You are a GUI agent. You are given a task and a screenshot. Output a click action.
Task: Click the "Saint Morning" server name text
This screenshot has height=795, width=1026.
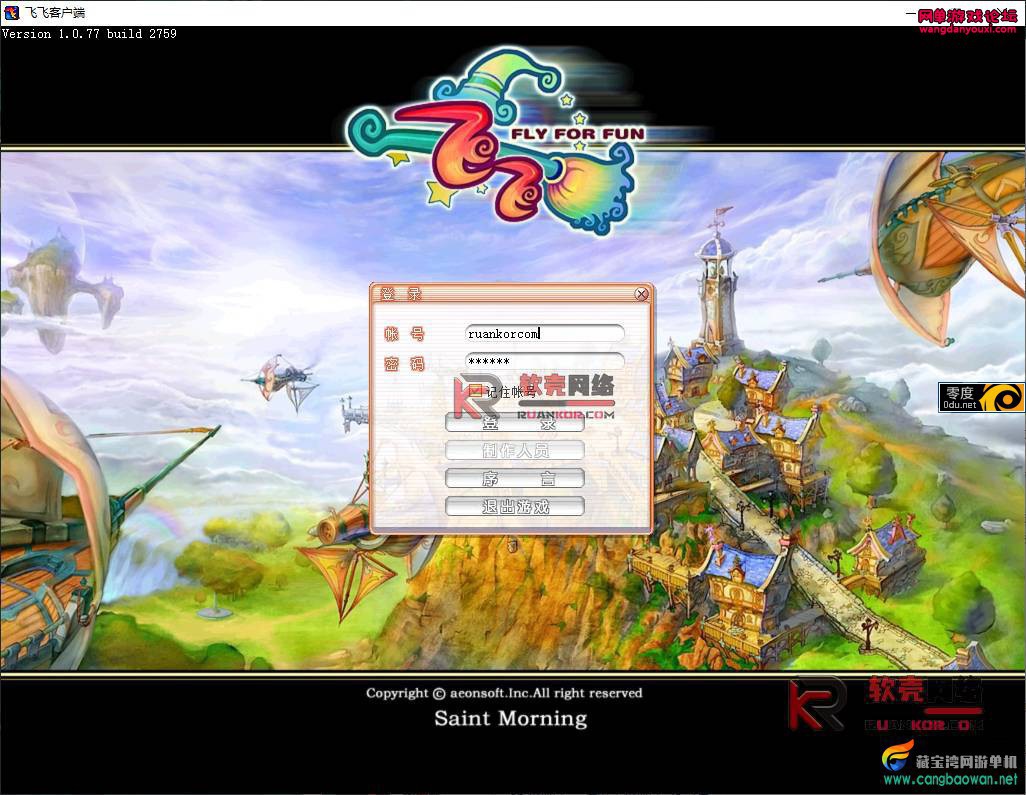510,718
